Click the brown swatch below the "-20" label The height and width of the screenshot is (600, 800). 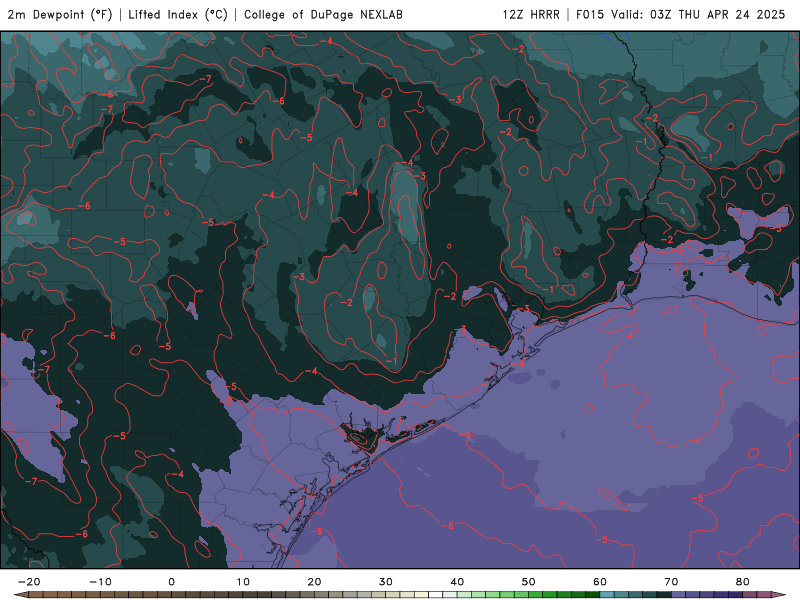click(x=36, y=595)
